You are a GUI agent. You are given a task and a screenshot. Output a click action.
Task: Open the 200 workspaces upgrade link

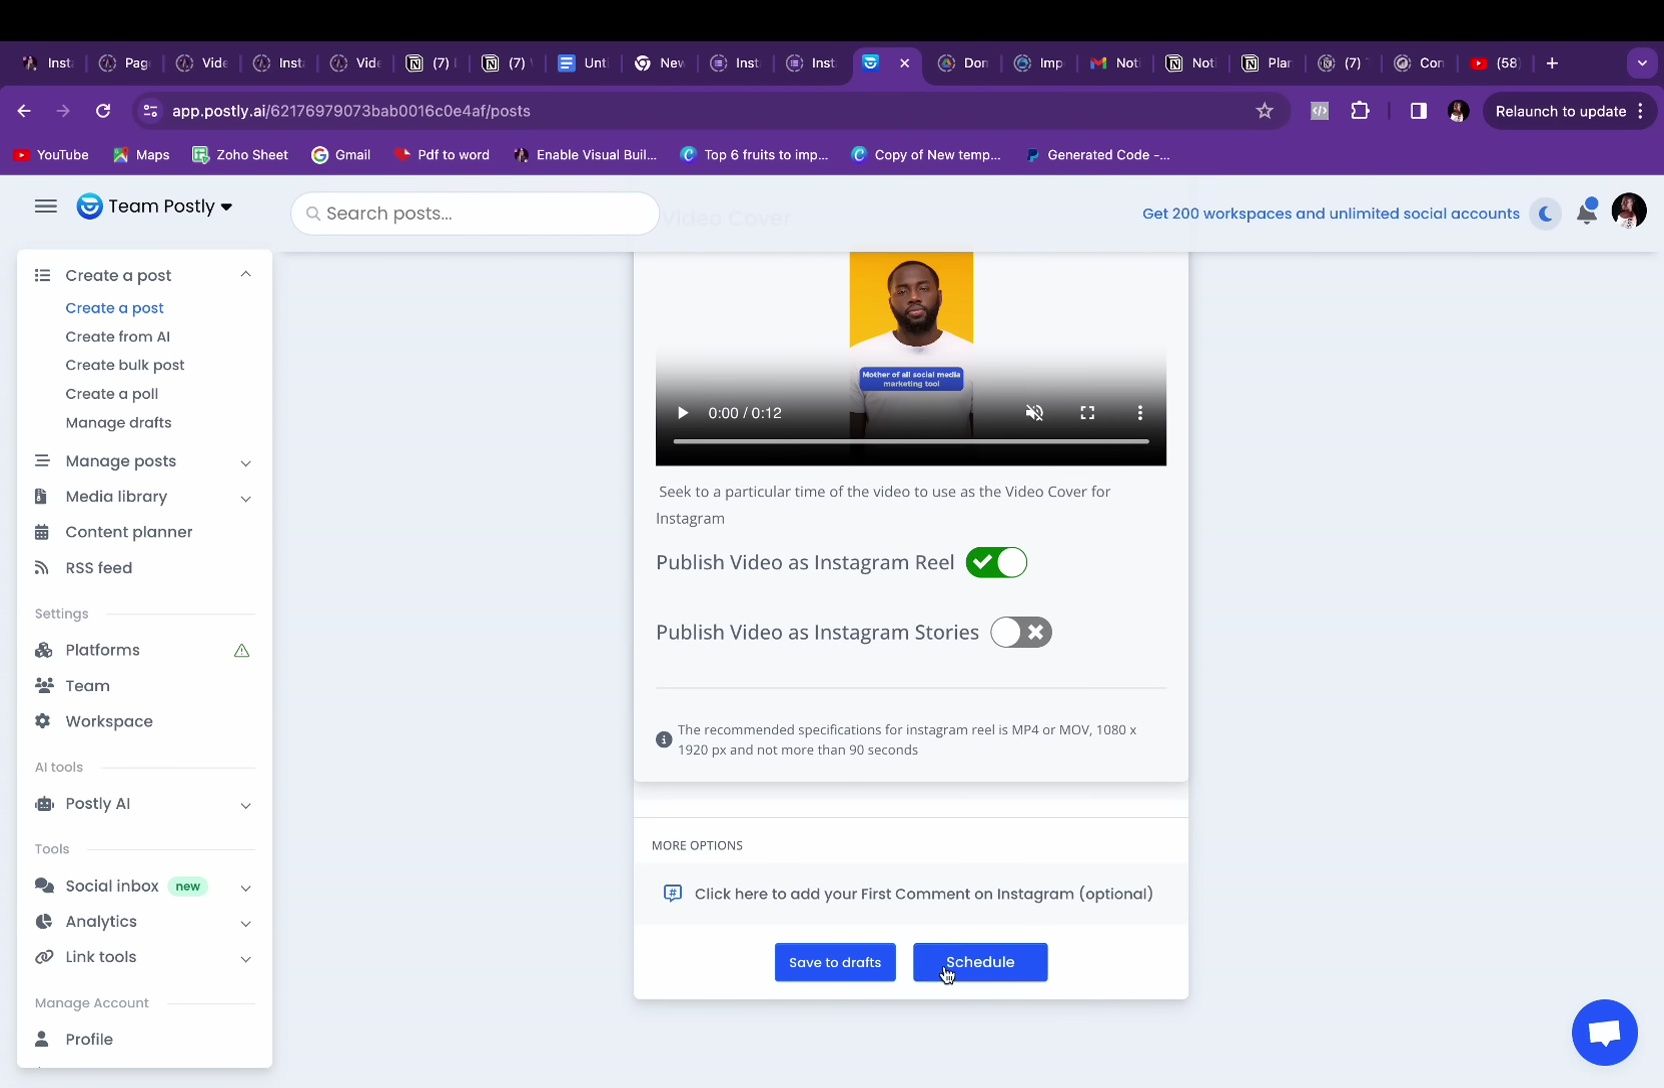click(x=1331, y=213)
